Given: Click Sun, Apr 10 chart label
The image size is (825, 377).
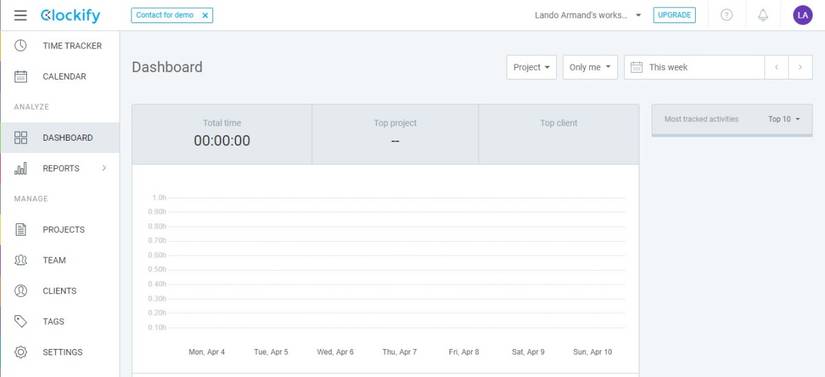Looking at the screenshot, I should tap(592, 352).
